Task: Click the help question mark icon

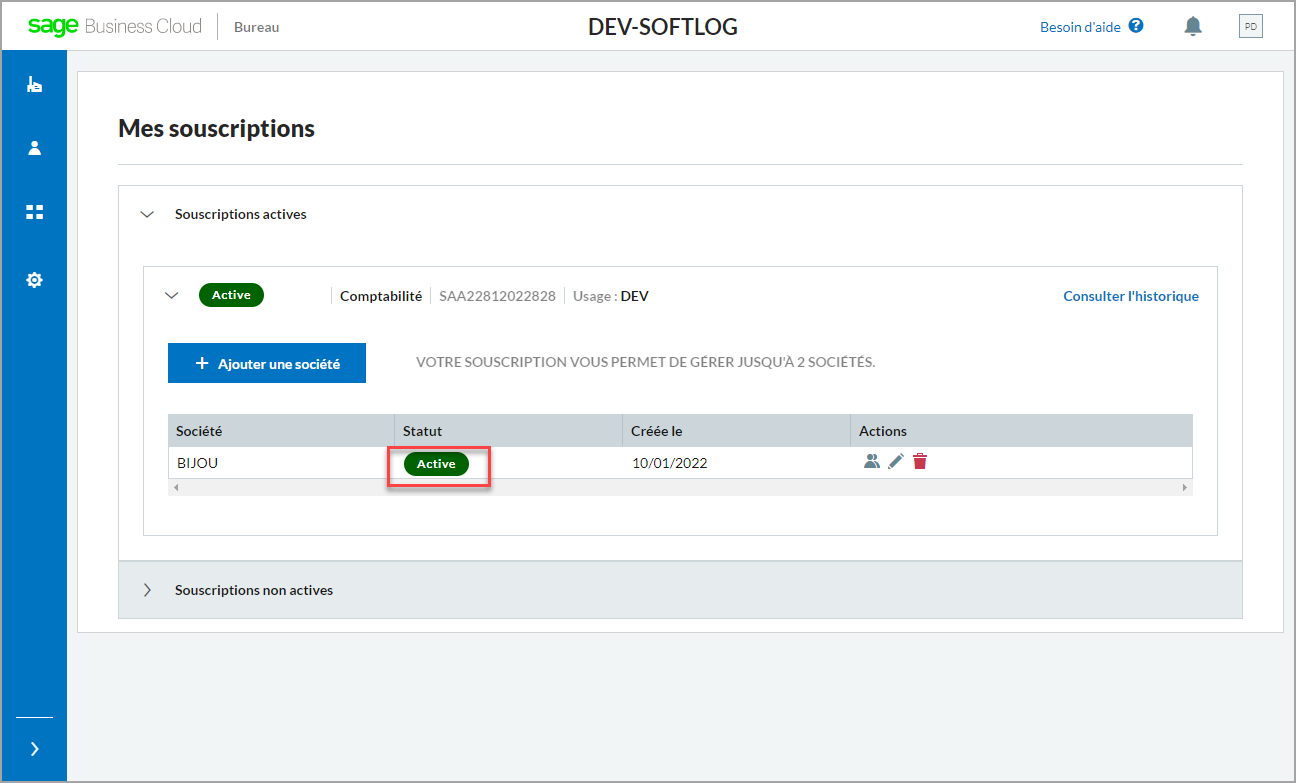Action: [1136, 26]
